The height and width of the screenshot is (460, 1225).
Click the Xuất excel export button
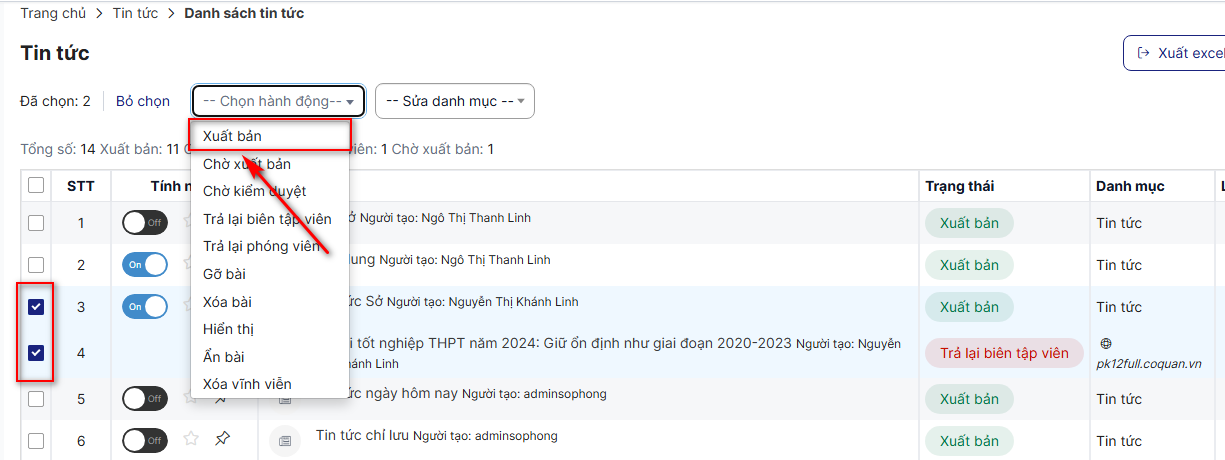(1177, 53)
